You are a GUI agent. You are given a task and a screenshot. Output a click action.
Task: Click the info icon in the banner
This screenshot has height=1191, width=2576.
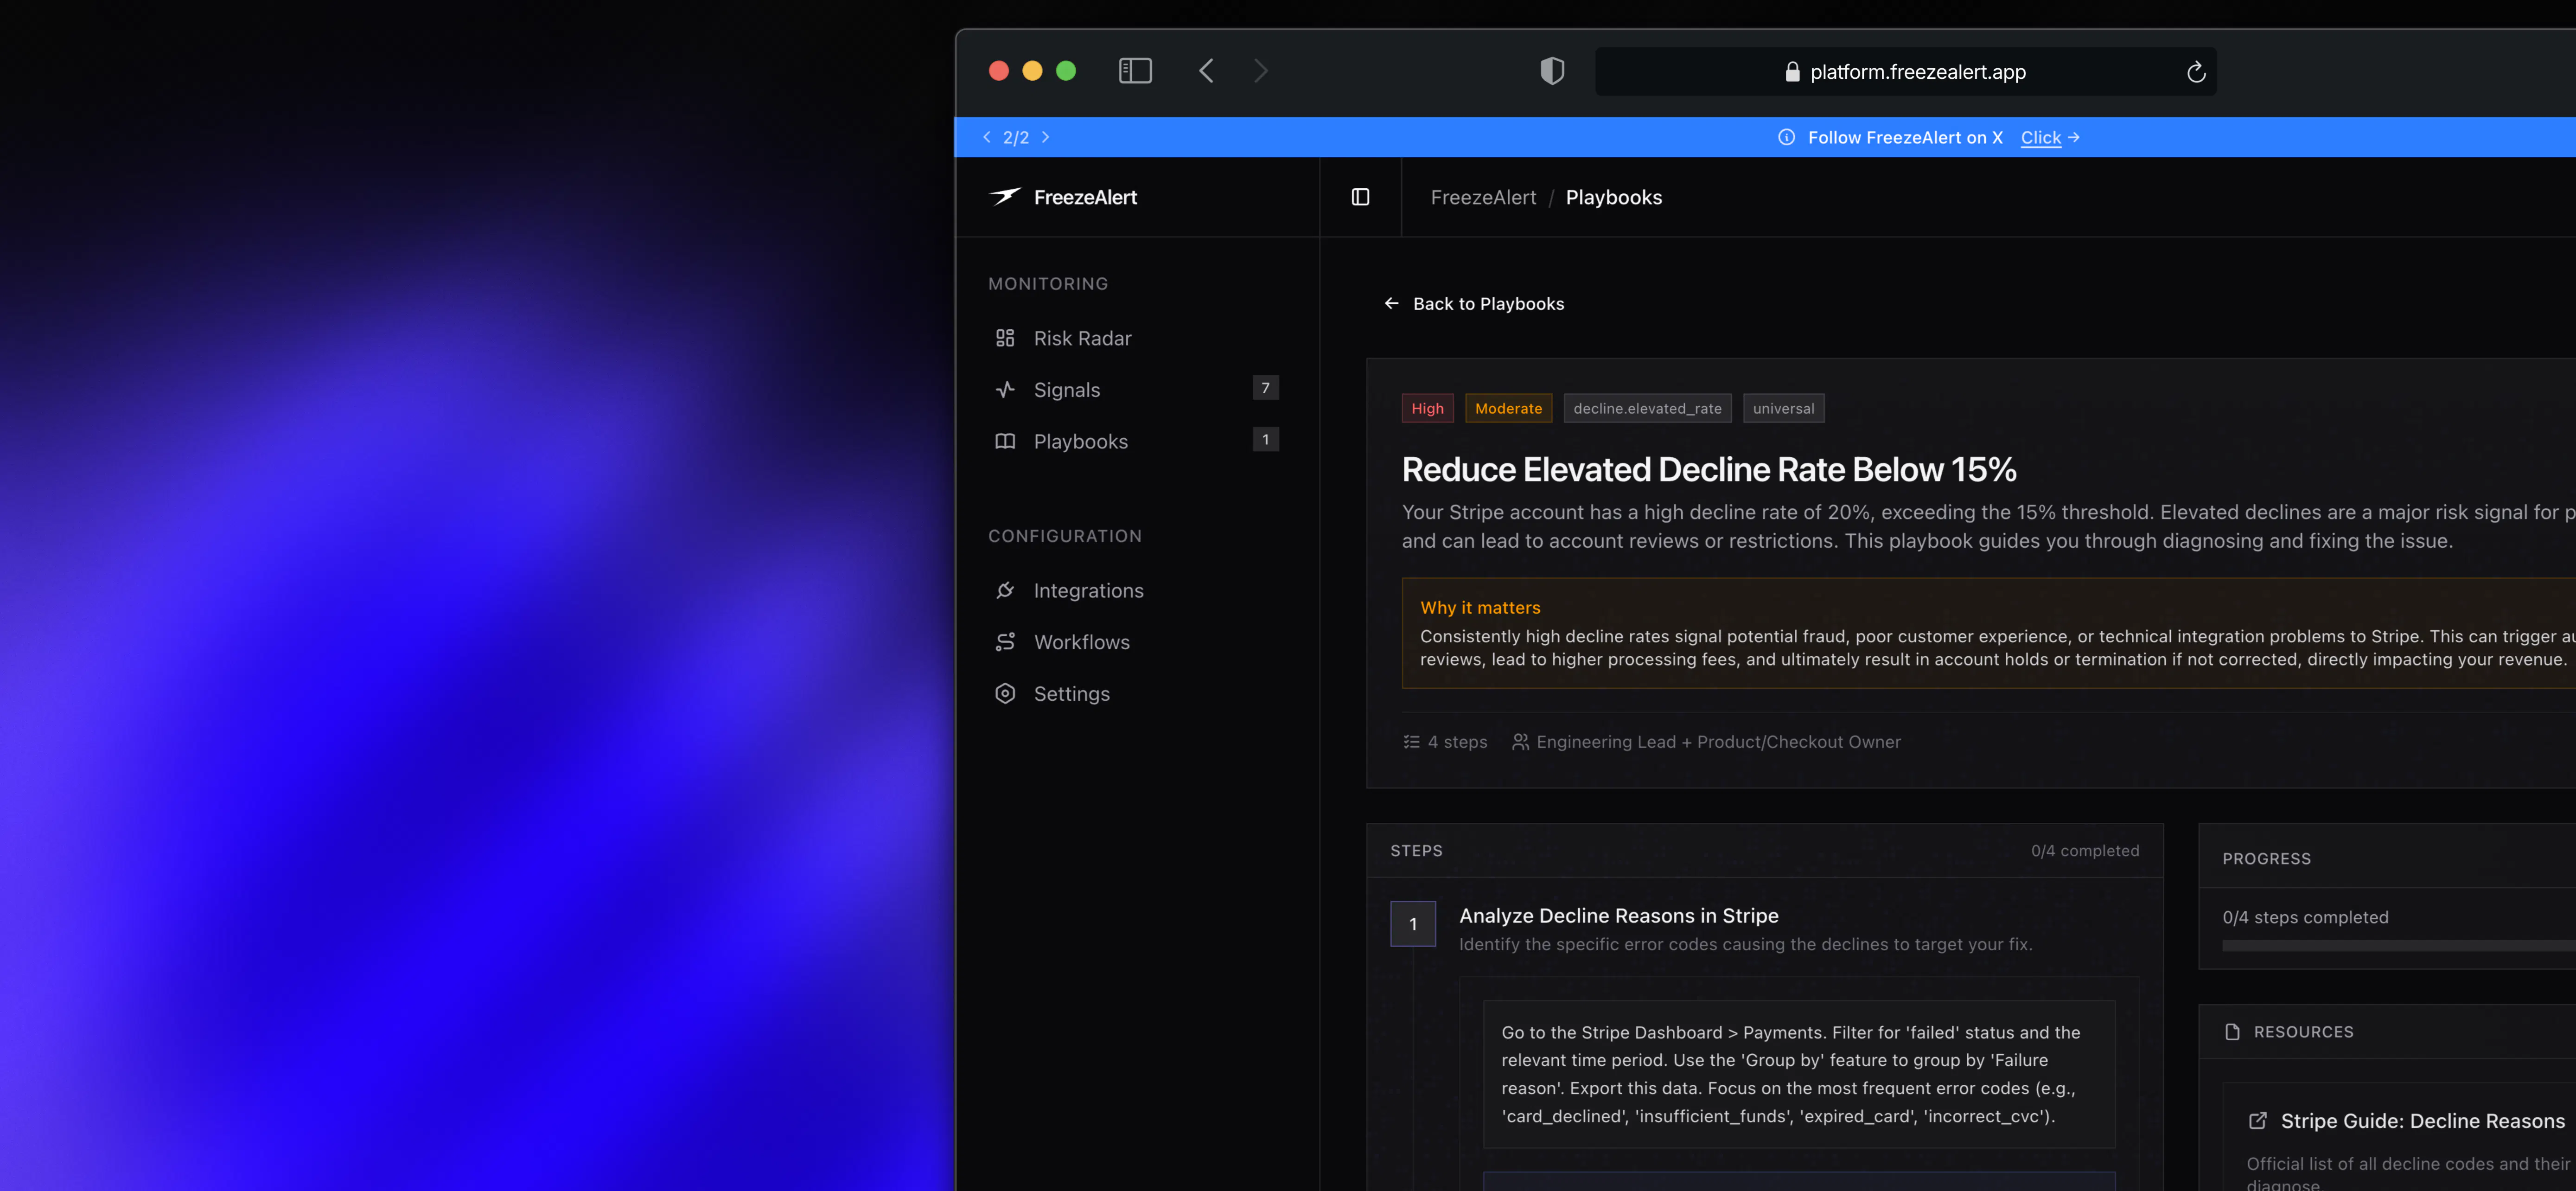click(x=1786, y=137)
